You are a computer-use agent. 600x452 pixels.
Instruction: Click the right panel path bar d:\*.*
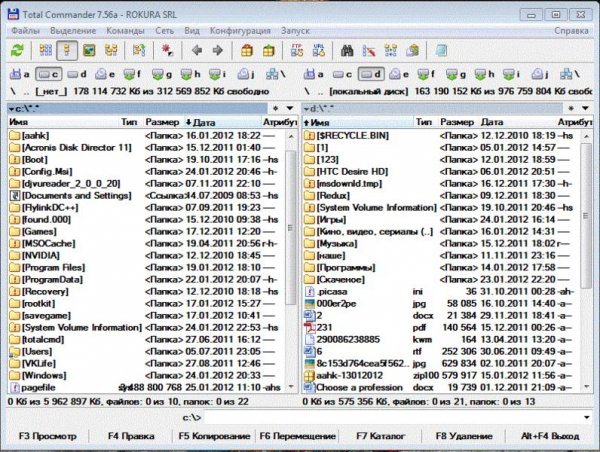[x=433, y=109]
